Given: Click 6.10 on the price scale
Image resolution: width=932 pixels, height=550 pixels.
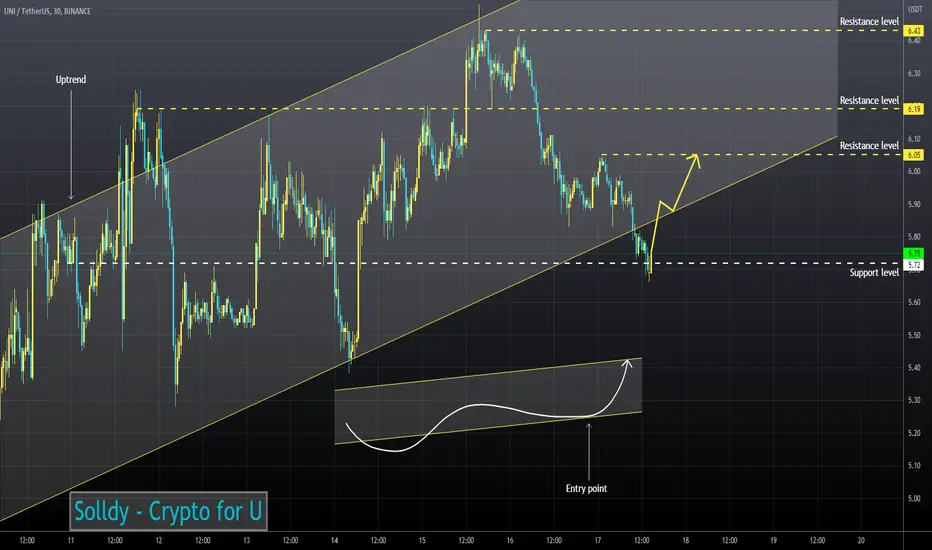Looking at the screenshot, I should [914, 139].
